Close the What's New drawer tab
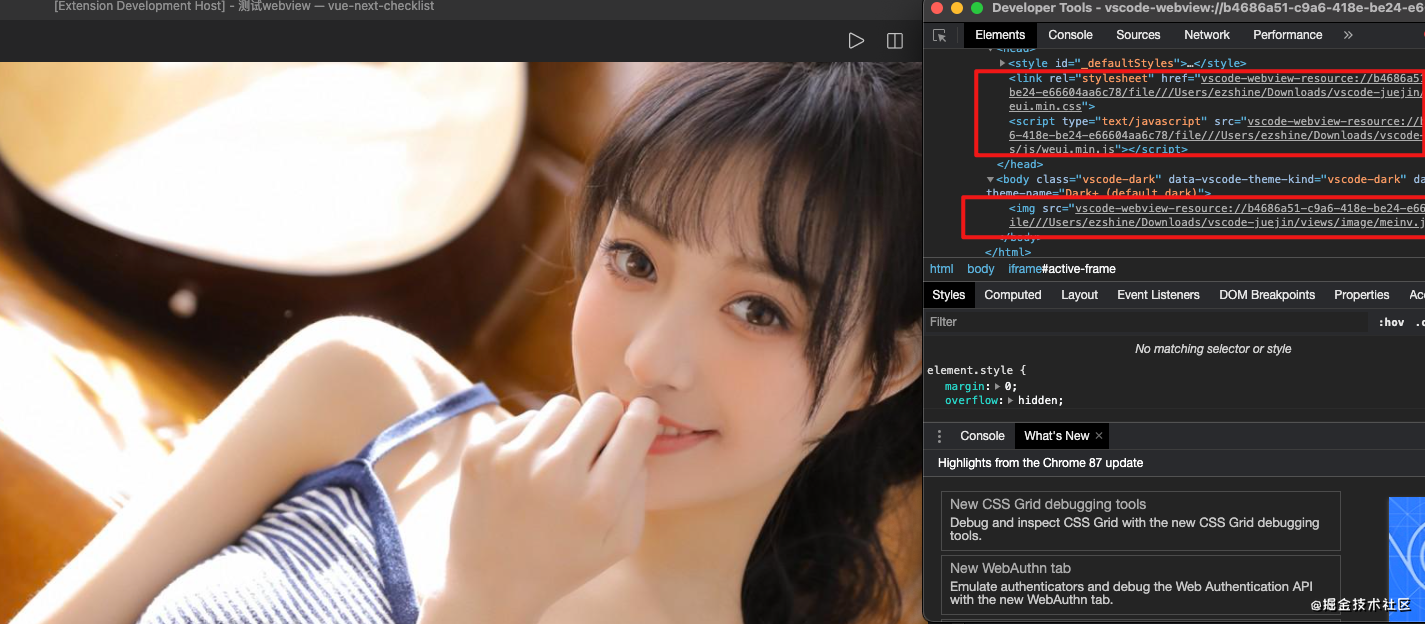 click(1099, 436)
